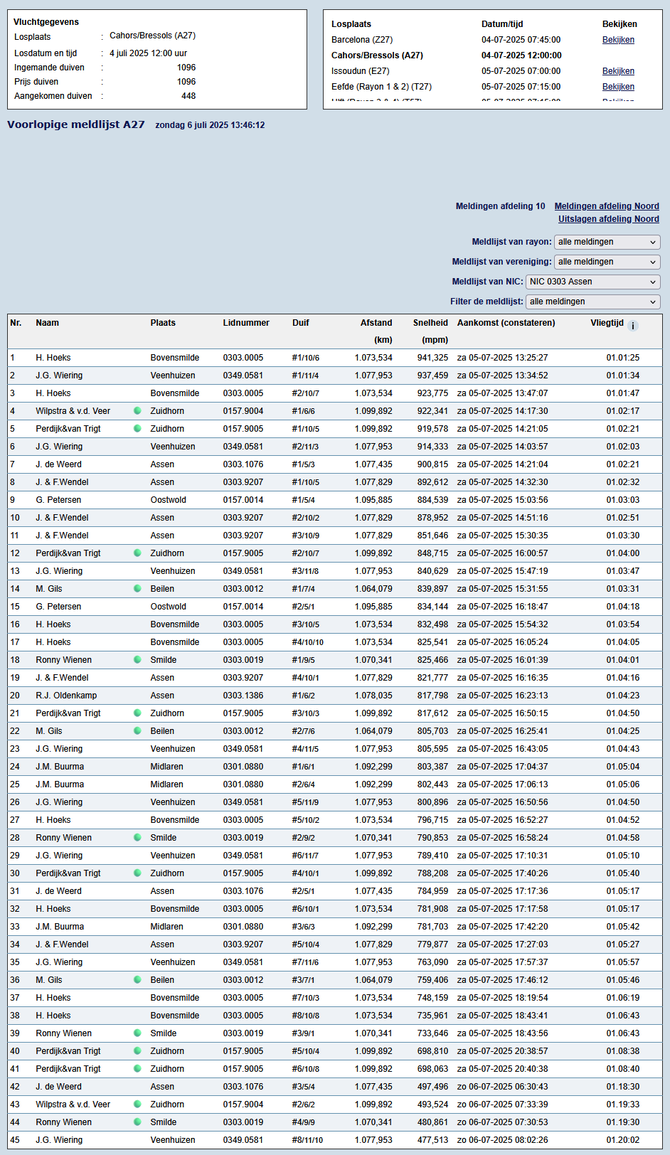This screenshot has width=670, height=1155.
Task: Open the Meldlijst van vereniging dropdown
Action: (607, 262)
